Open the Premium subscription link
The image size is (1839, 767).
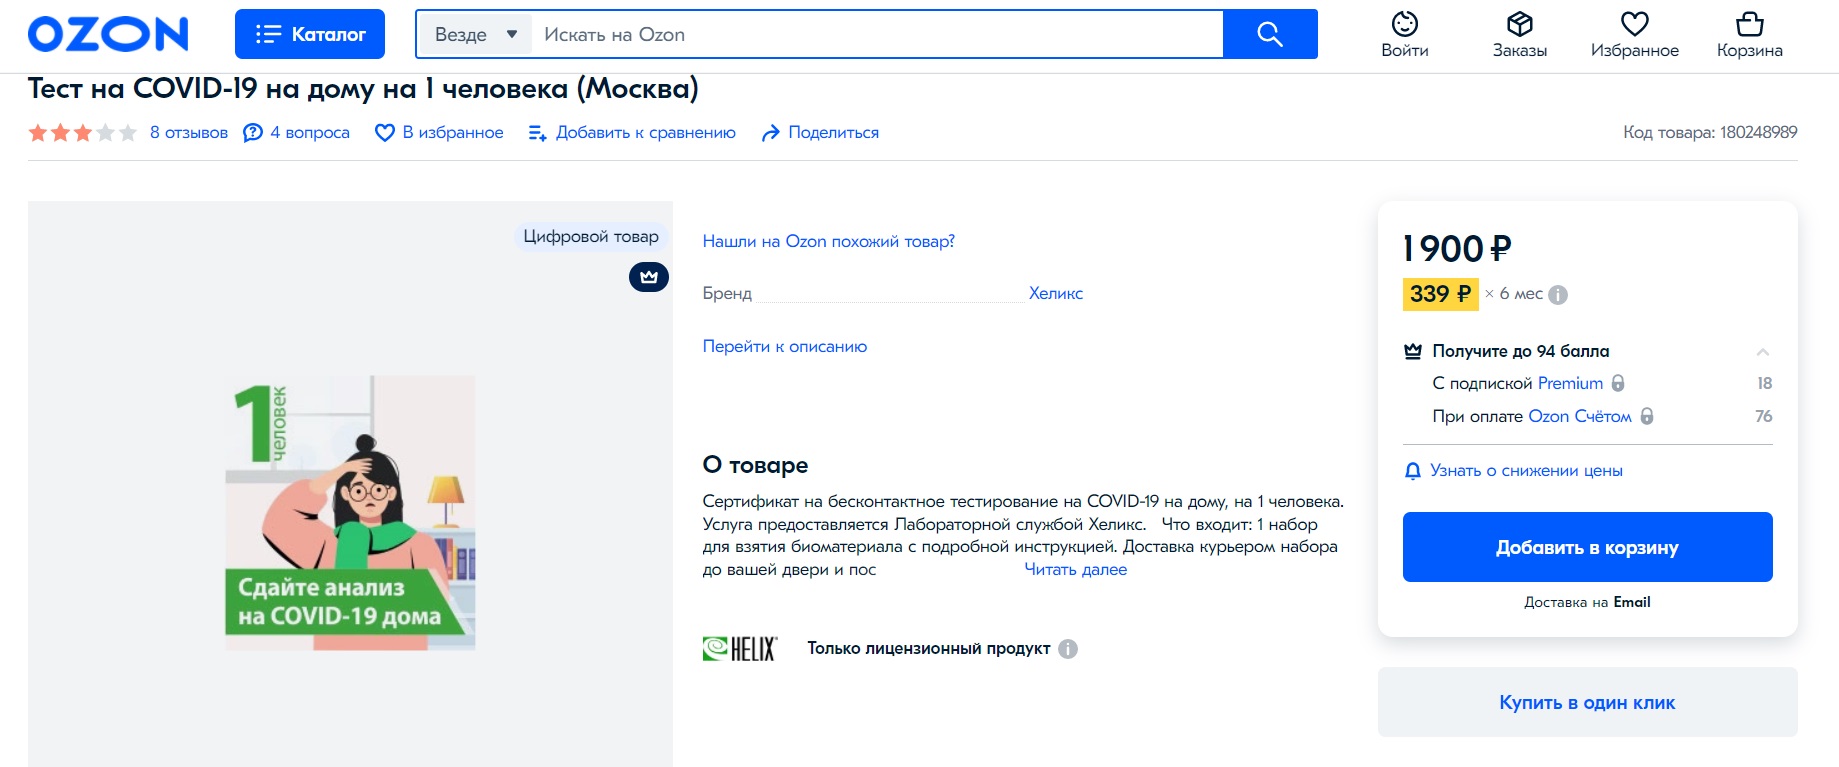point(1570,383)
